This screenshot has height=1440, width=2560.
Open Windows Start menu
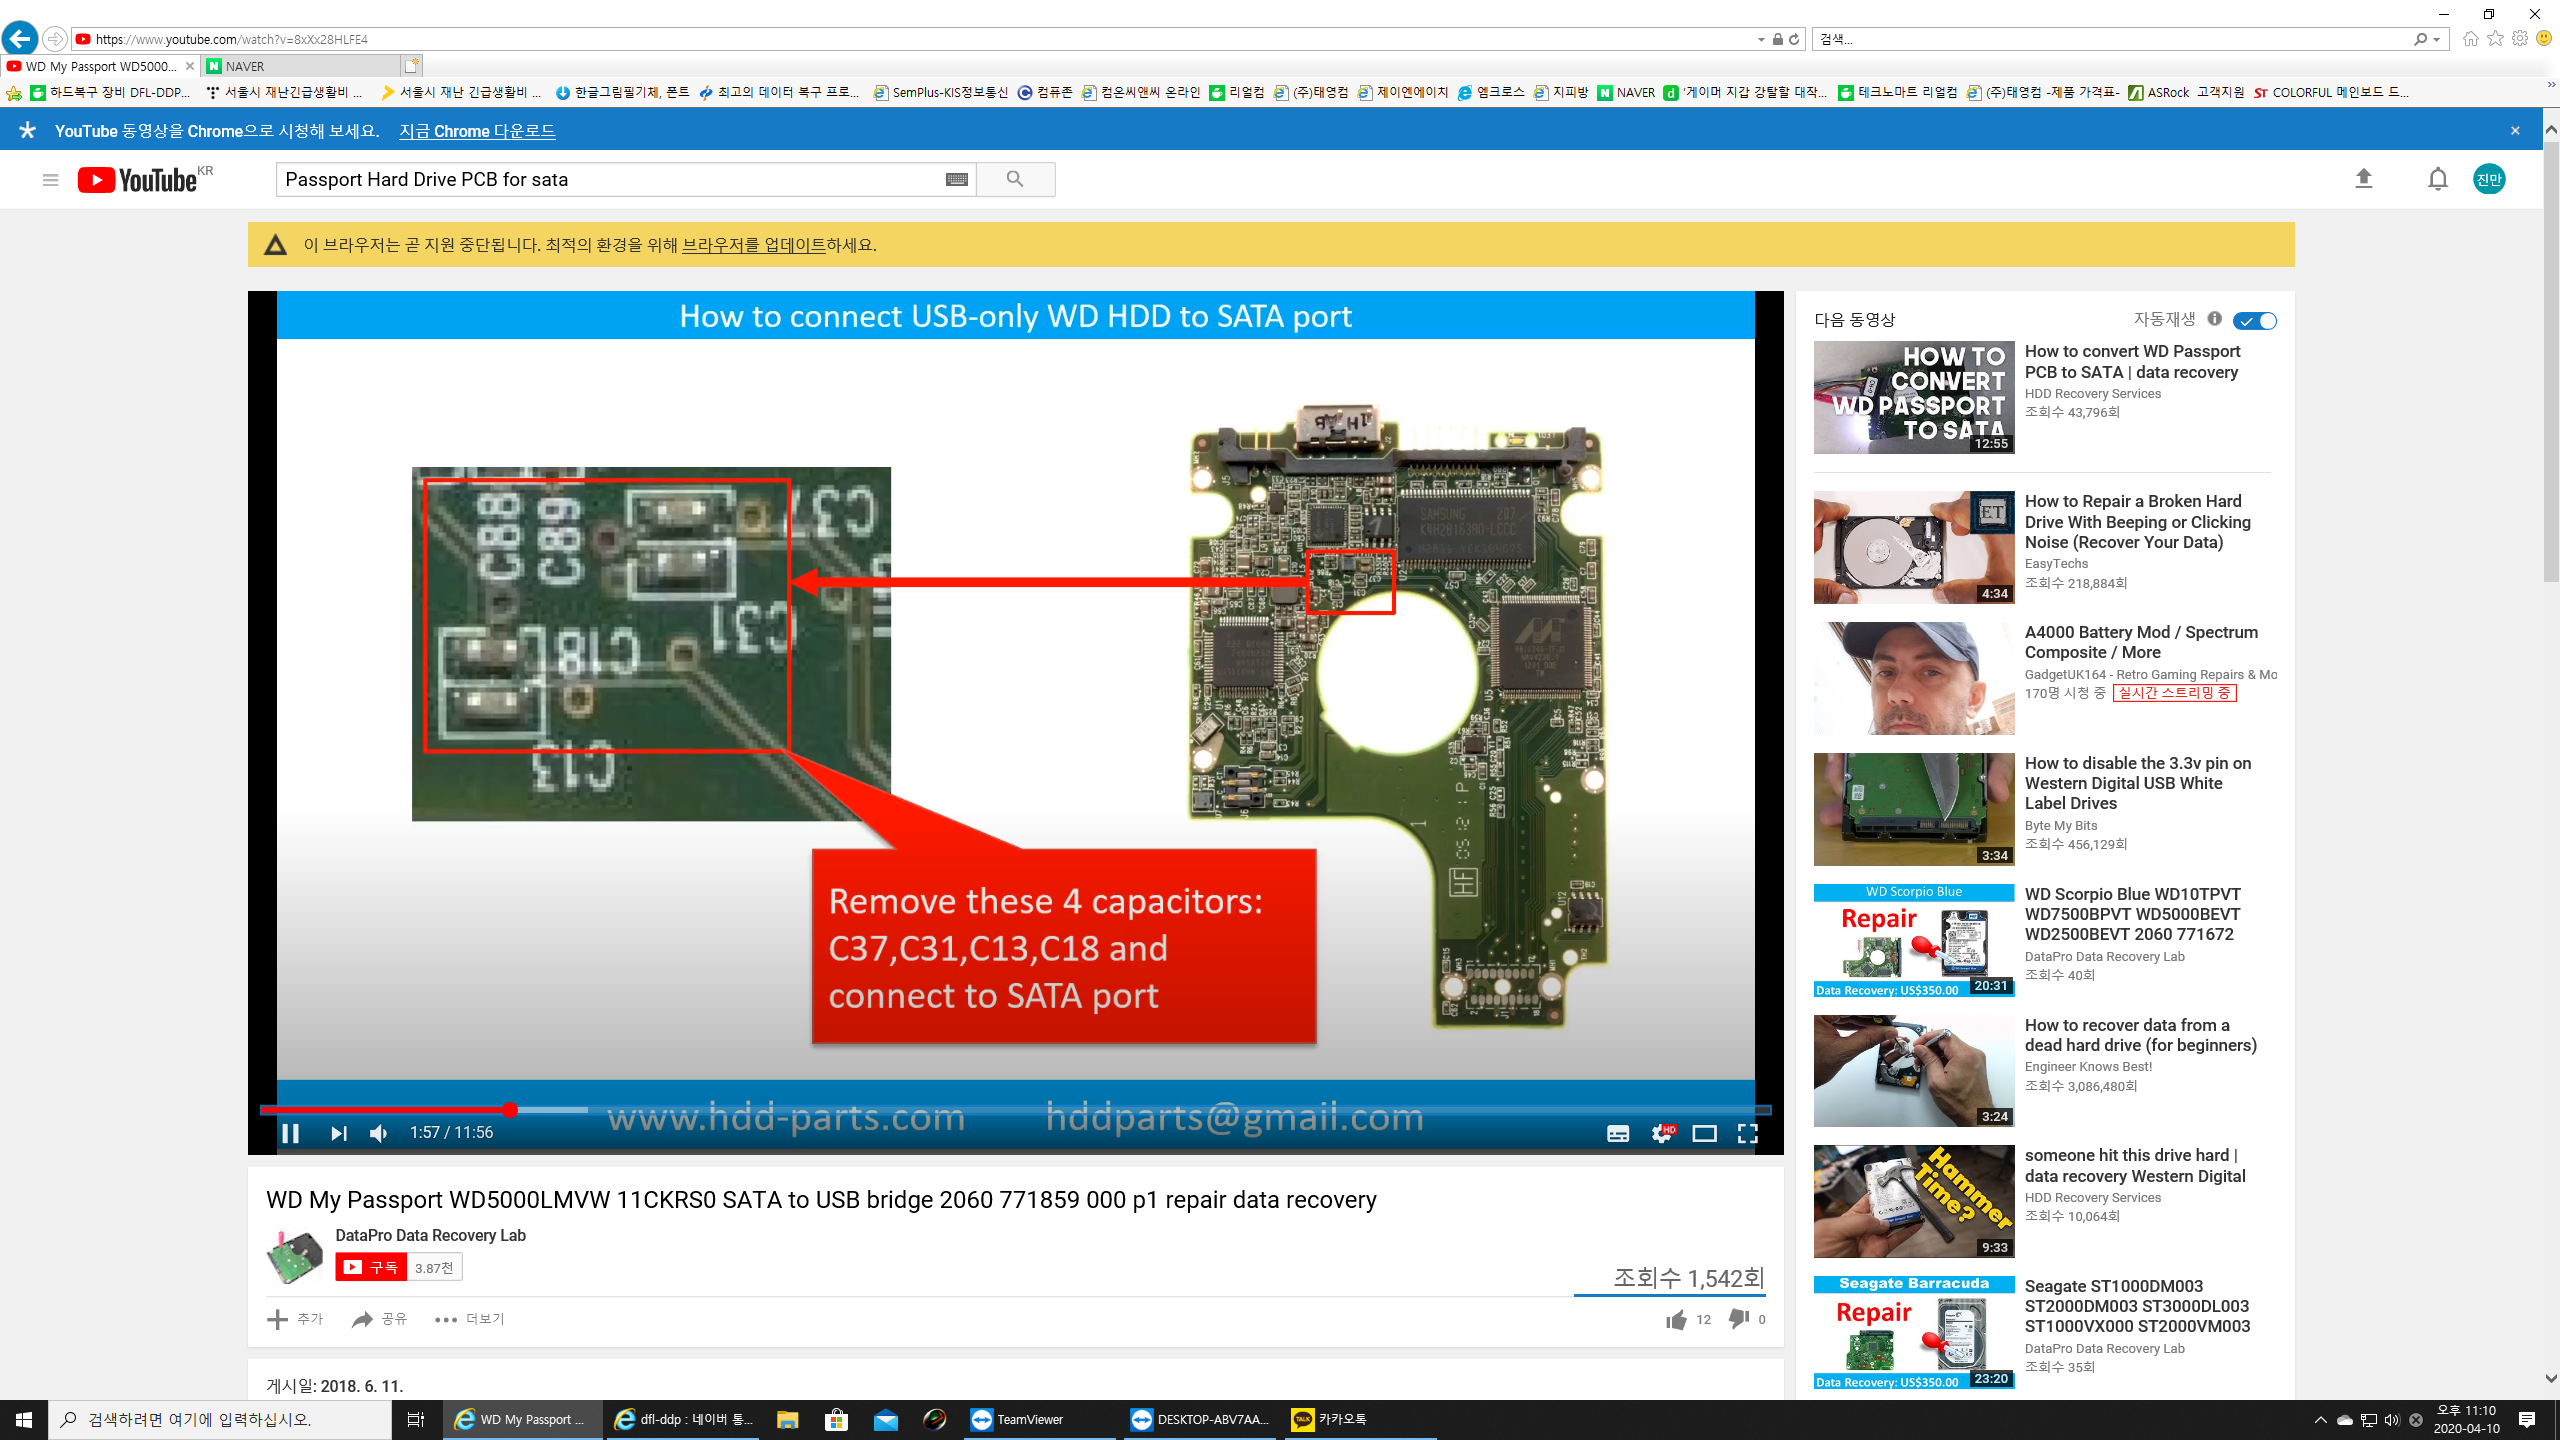[24, 1420]
